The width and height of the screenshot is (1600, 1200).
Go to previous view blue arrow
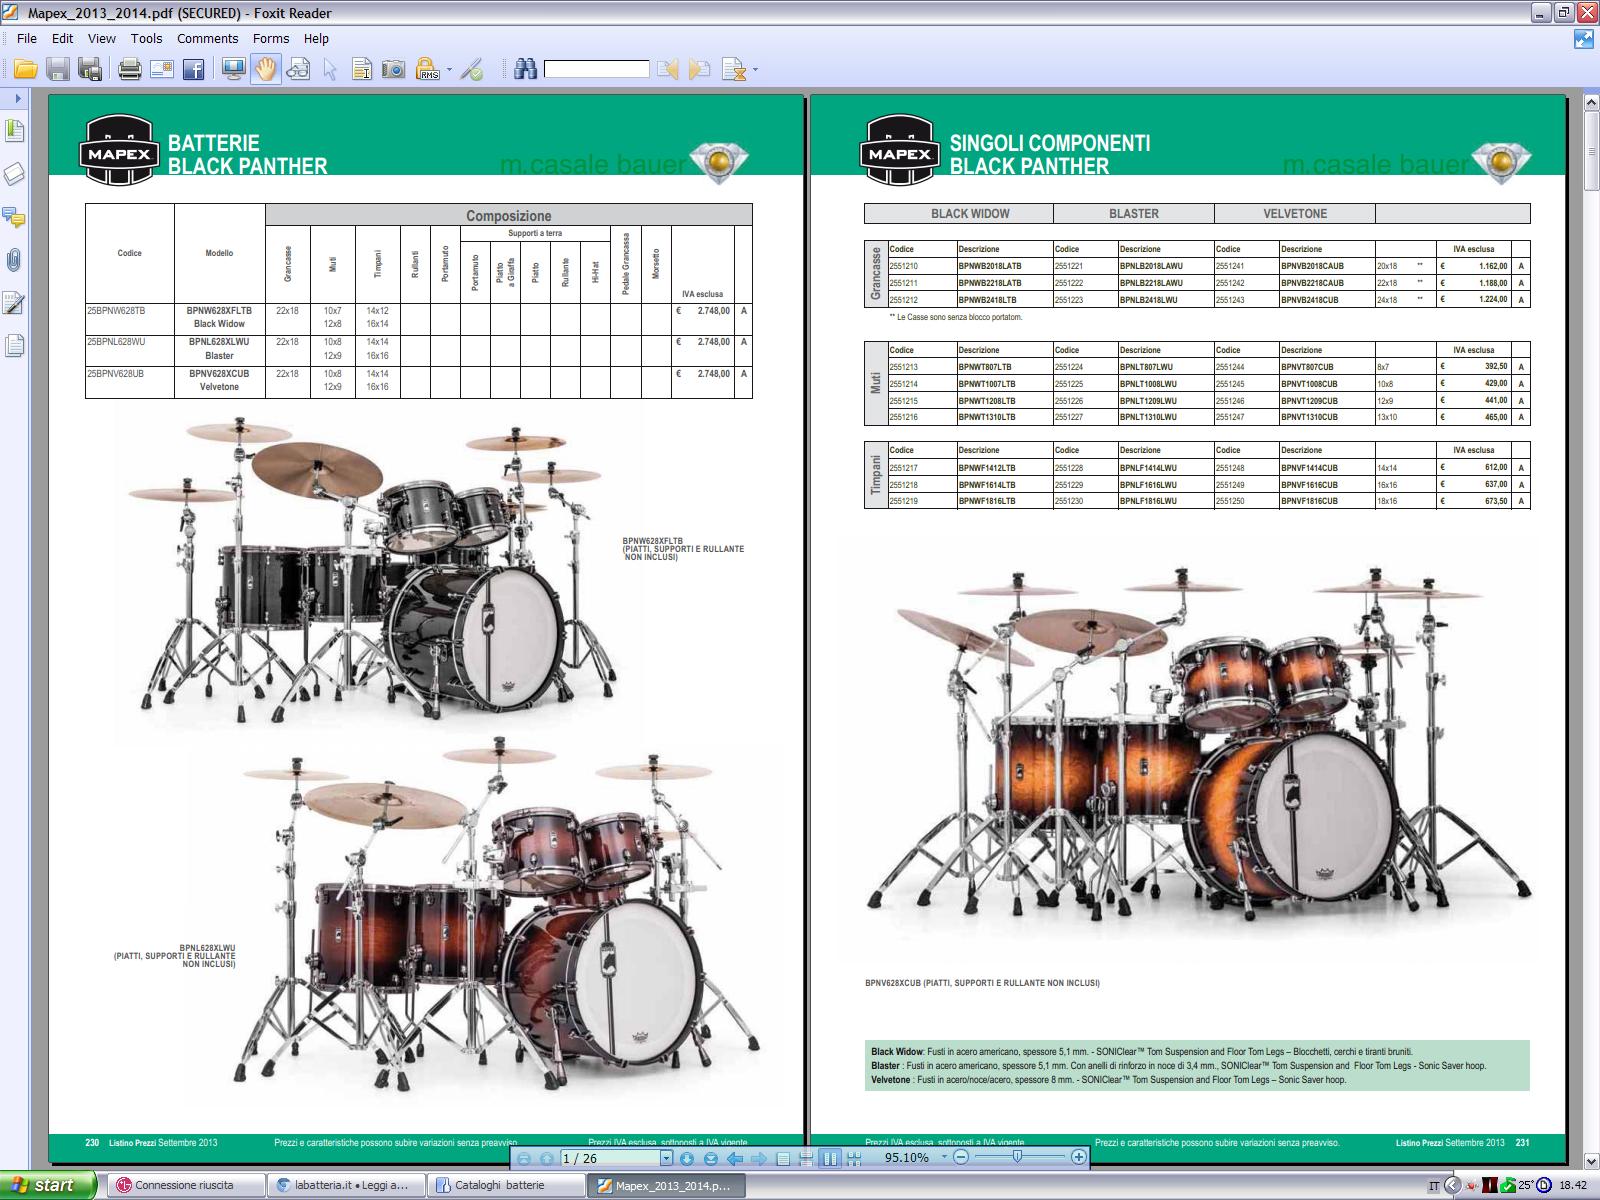tap(735, 1158)
